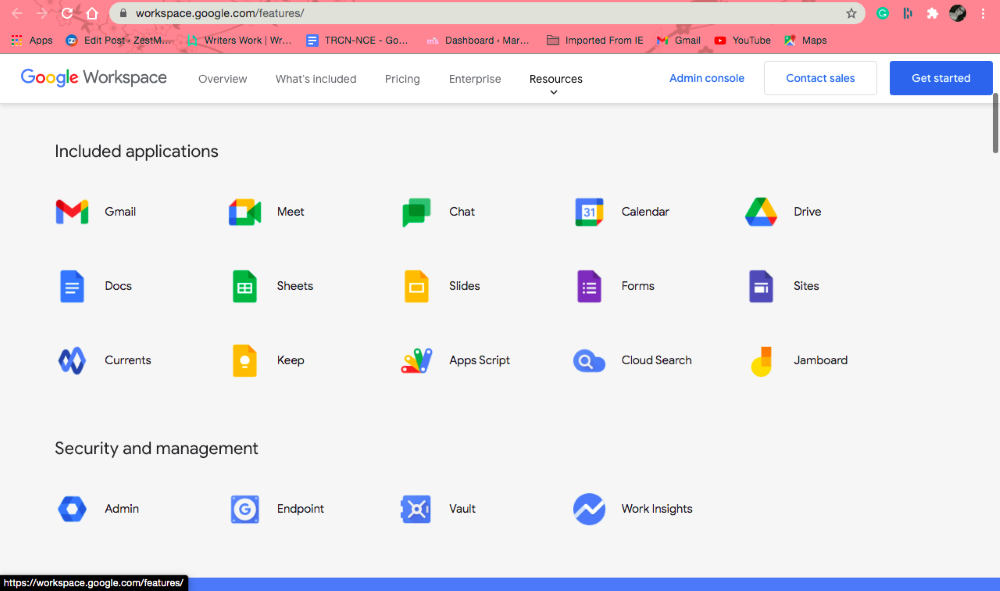The width and height of the screenshot is (1000, 591).
Task: Click the Contact sales button
Action: [x=820, y=78]
